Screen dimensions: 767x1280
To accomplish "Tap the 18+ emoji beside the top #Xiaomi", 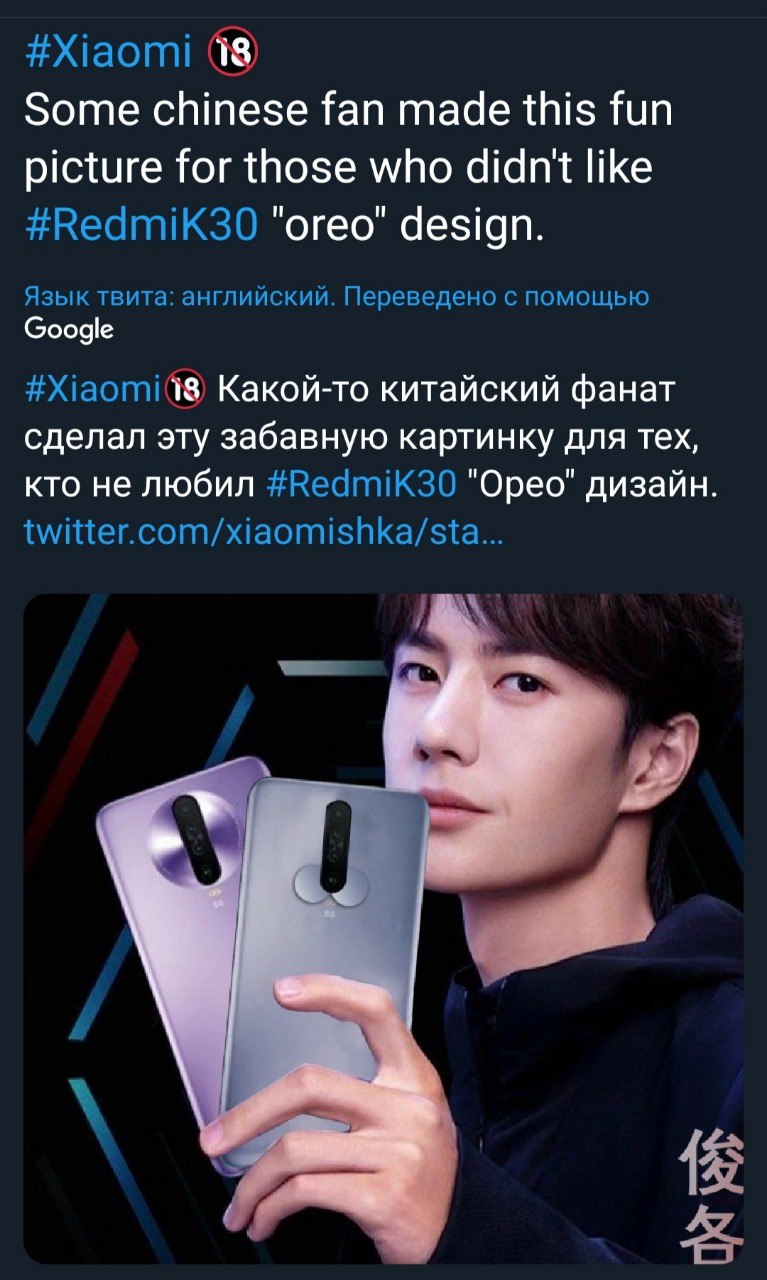I will [233, 53].
